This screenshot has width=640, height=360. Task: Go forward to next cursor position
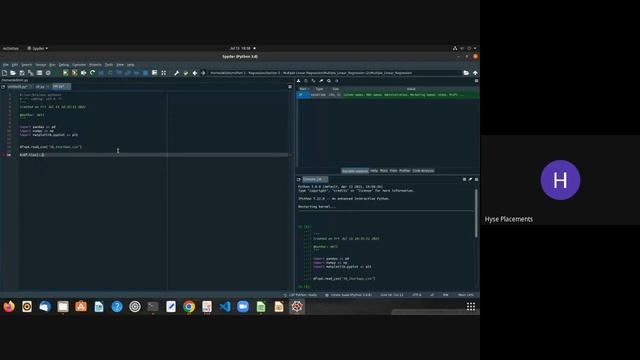(203, 73)
